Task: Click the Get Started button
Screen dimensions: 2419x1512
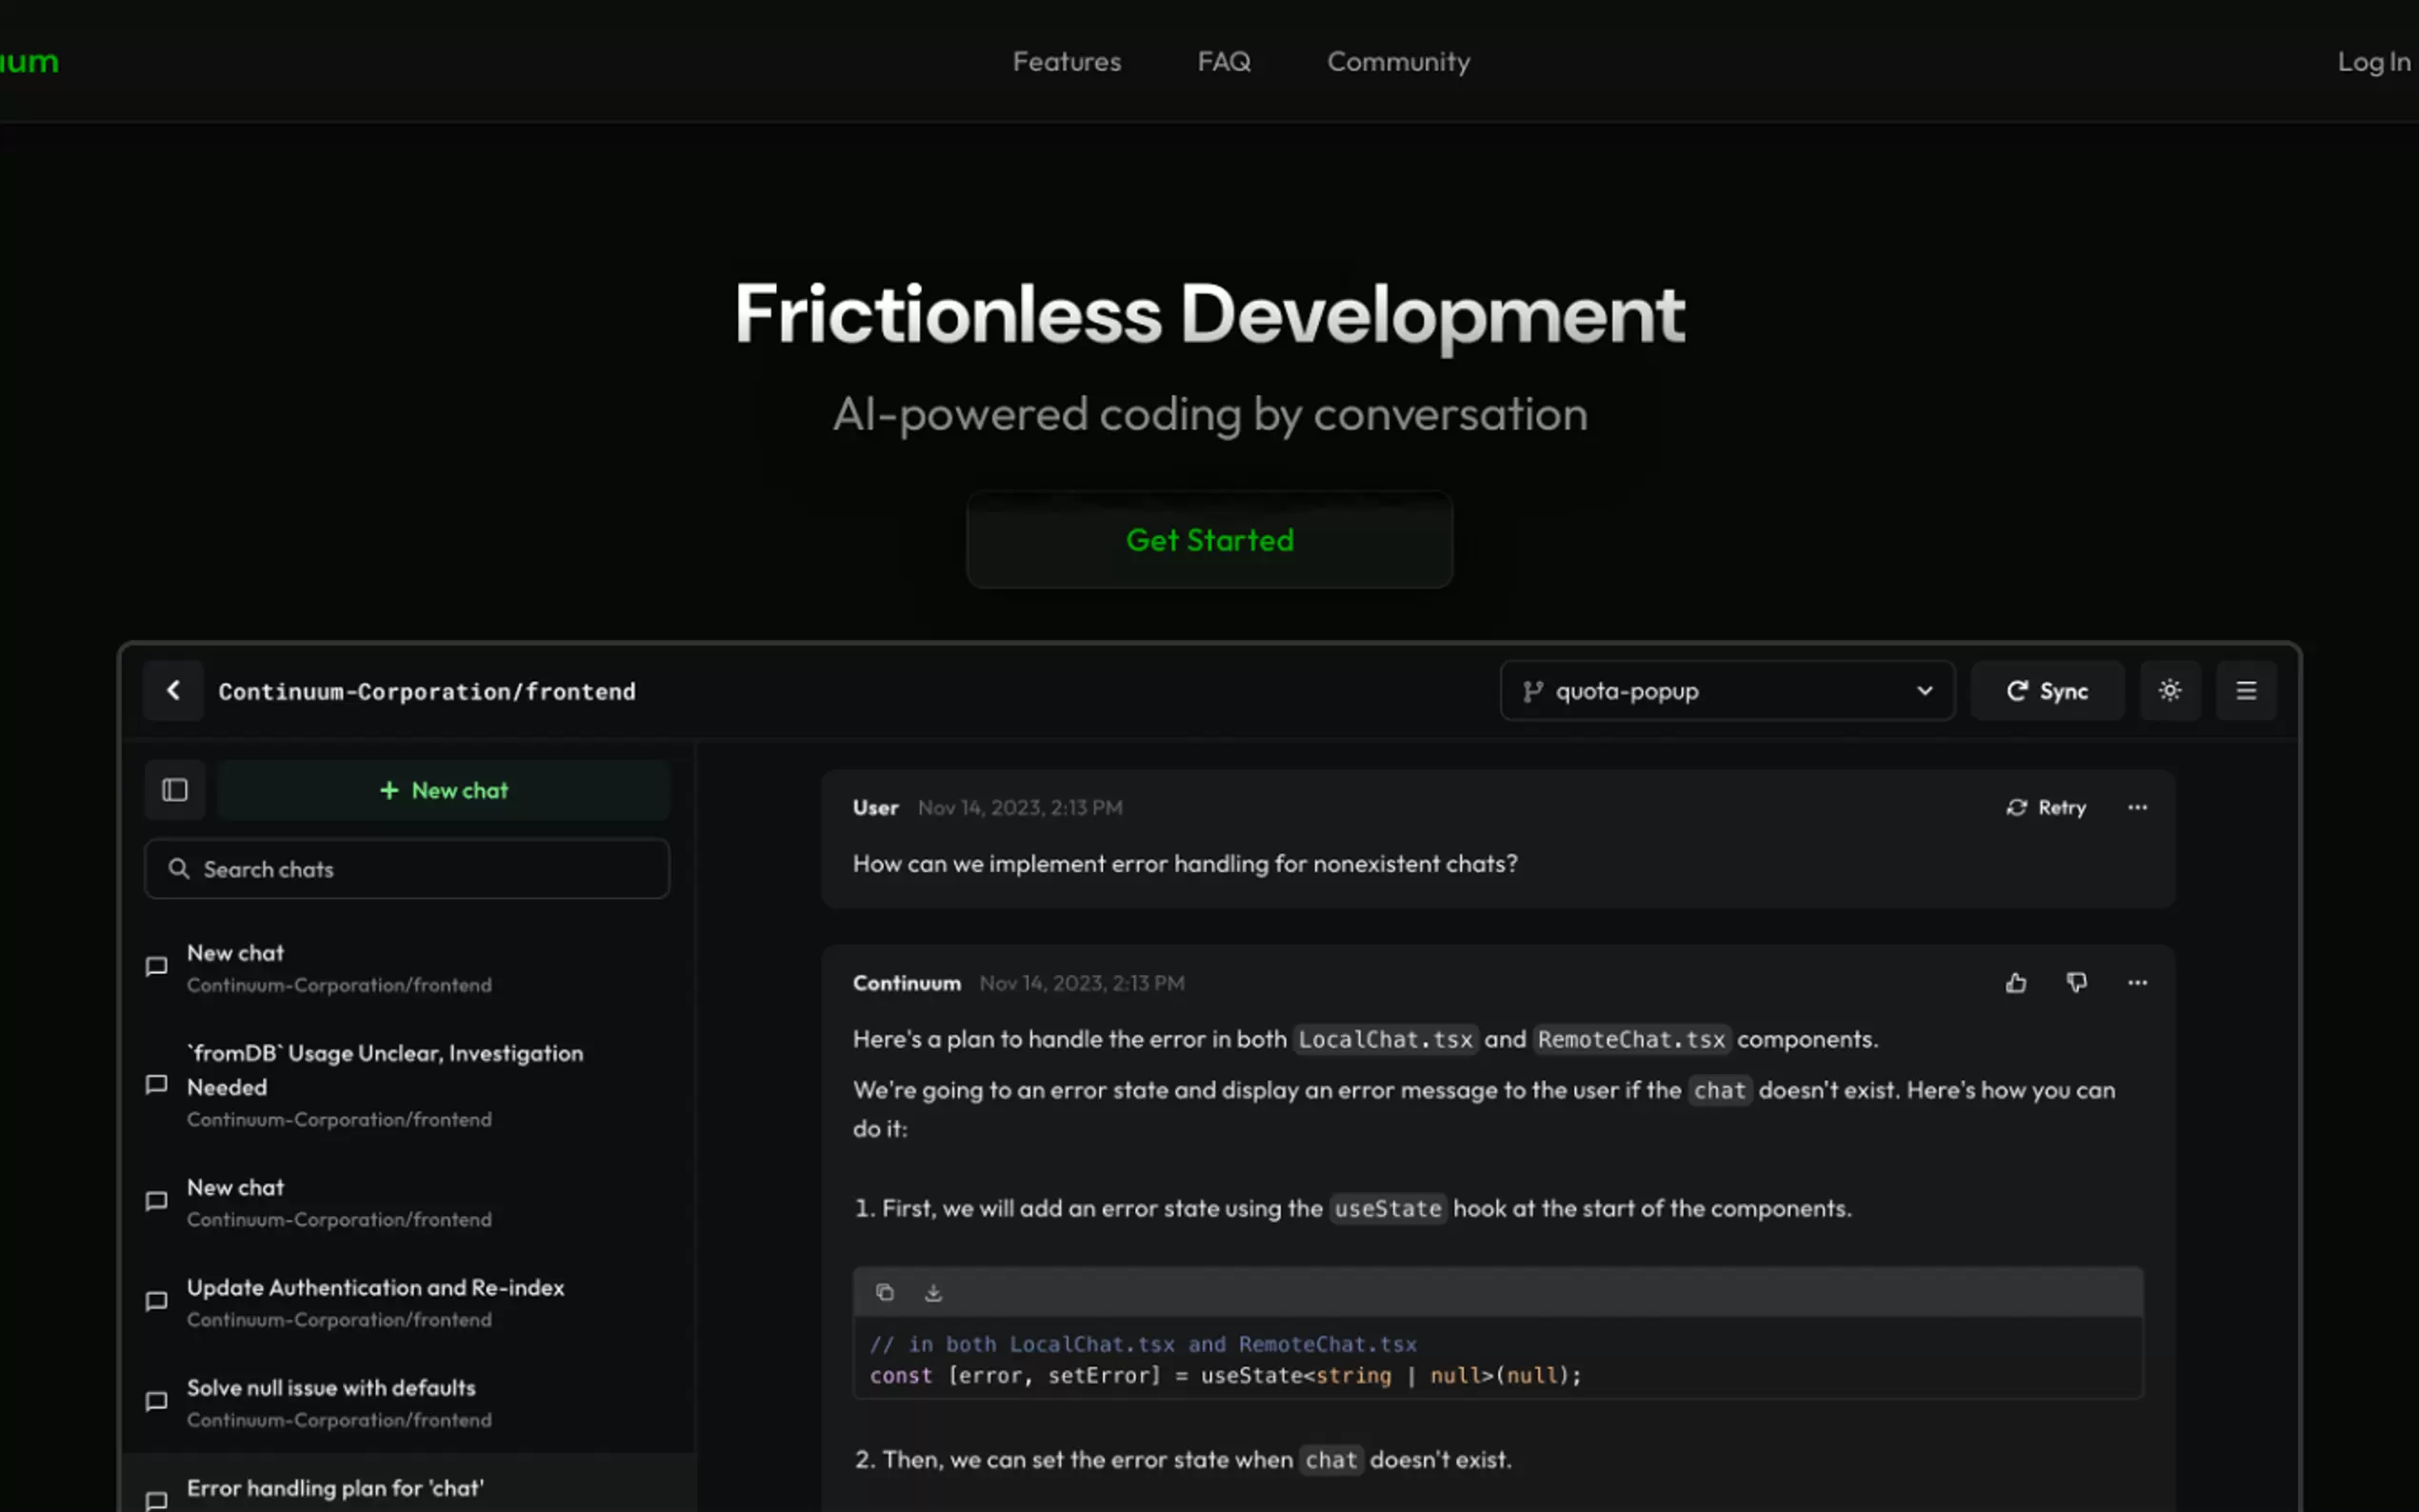Action: click(x=1209, y=540)
